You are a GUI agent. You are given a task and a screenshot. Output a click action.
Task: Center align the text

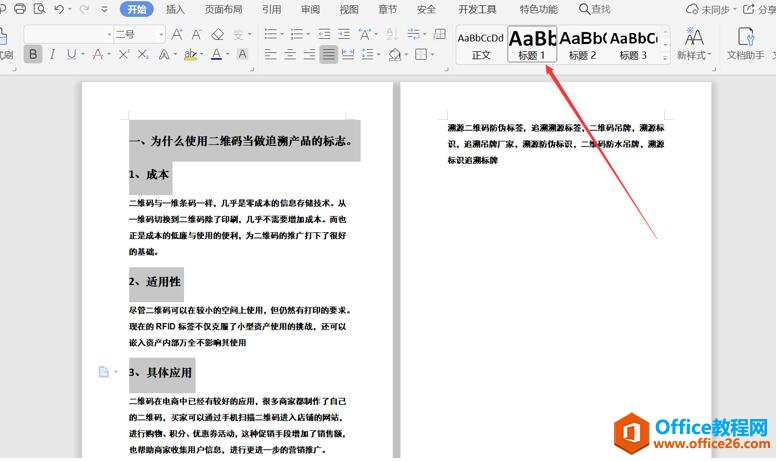pyautogui.click(x=290, y=54)
